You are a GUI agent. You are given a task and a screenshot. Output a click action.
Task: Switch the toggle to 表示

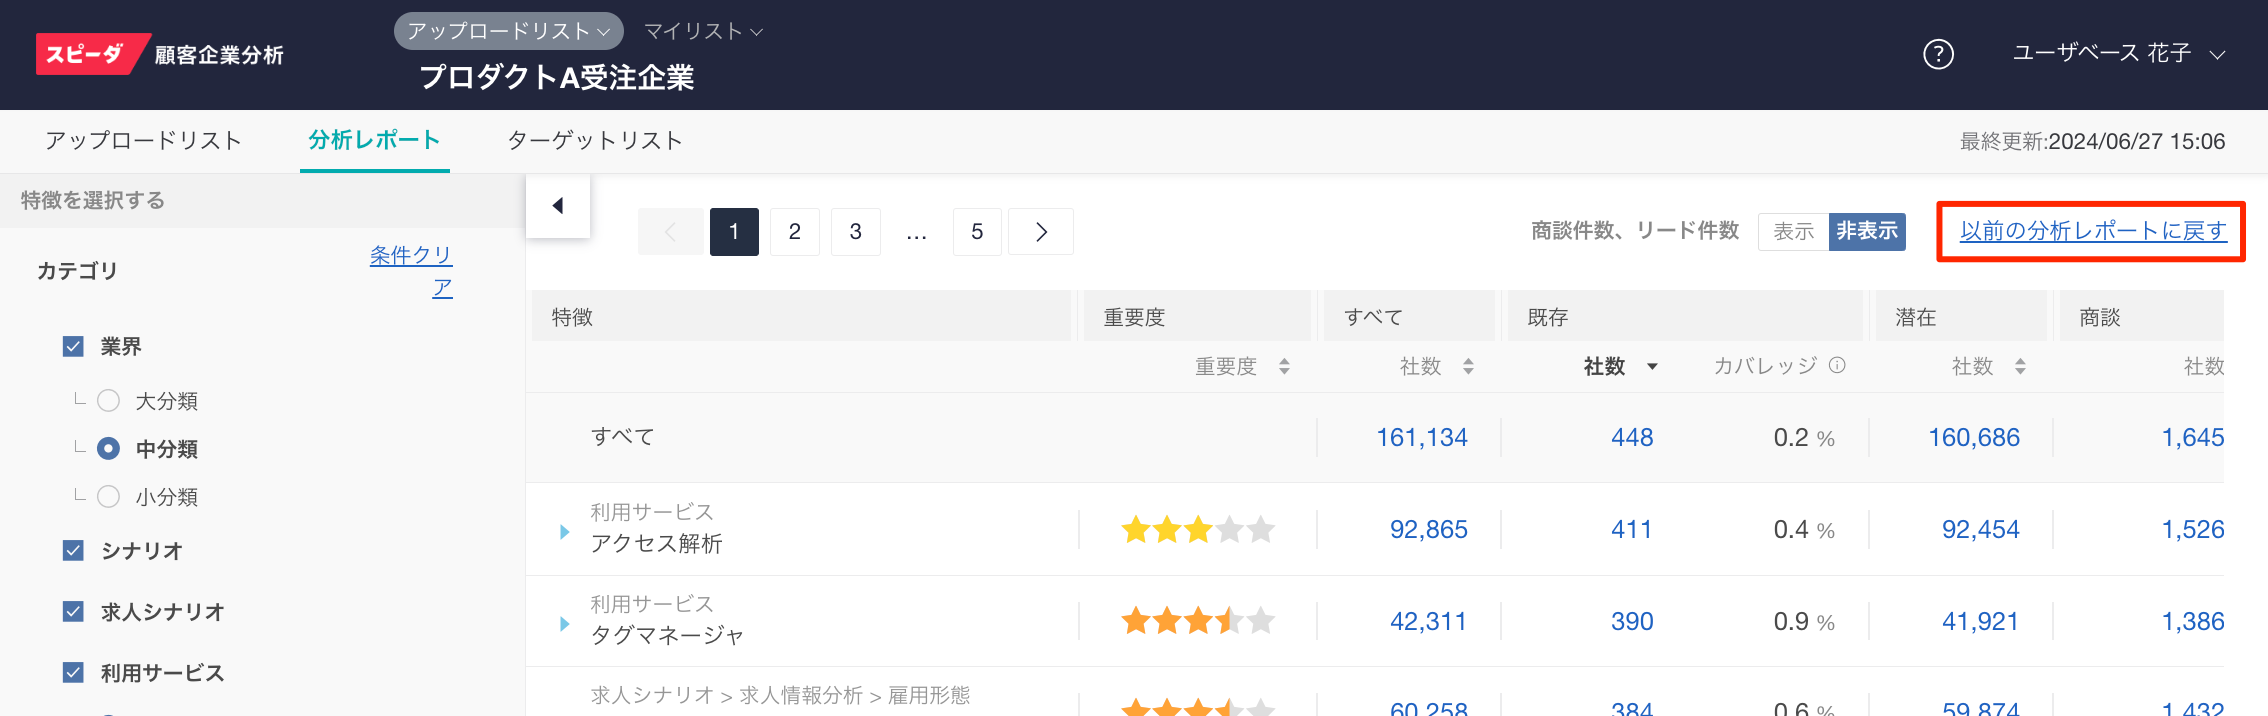[x=1793, y=232]
